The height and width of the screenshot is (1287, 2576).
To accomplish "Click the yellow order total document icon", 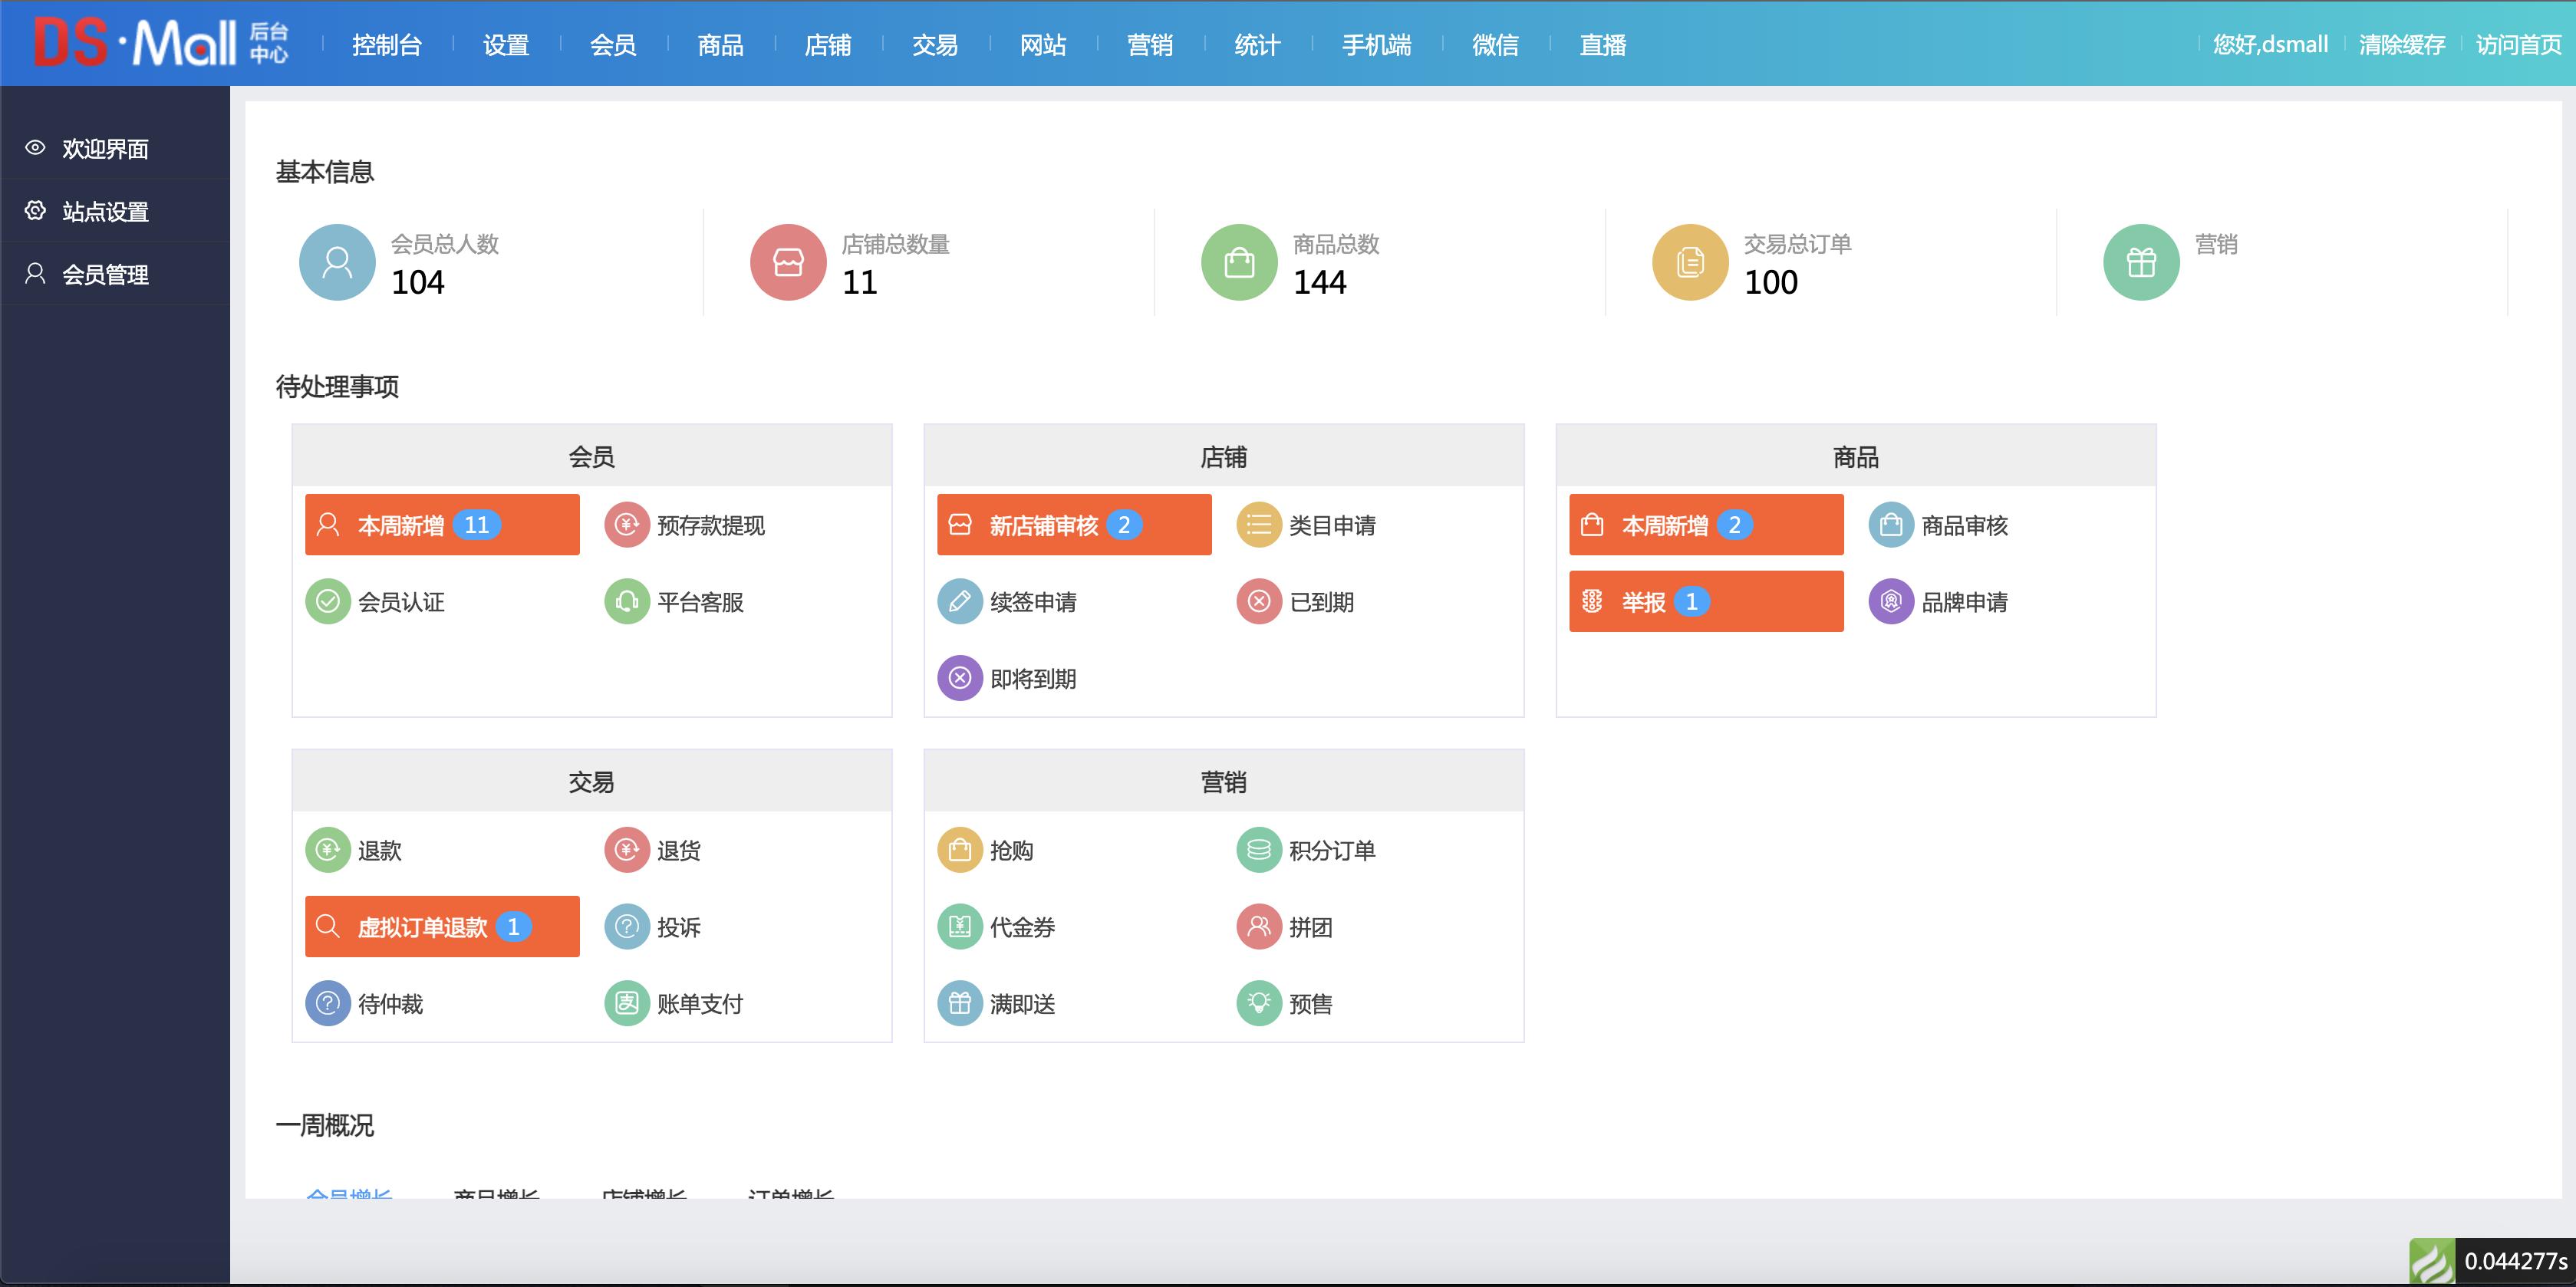I will pos(1690,262).
